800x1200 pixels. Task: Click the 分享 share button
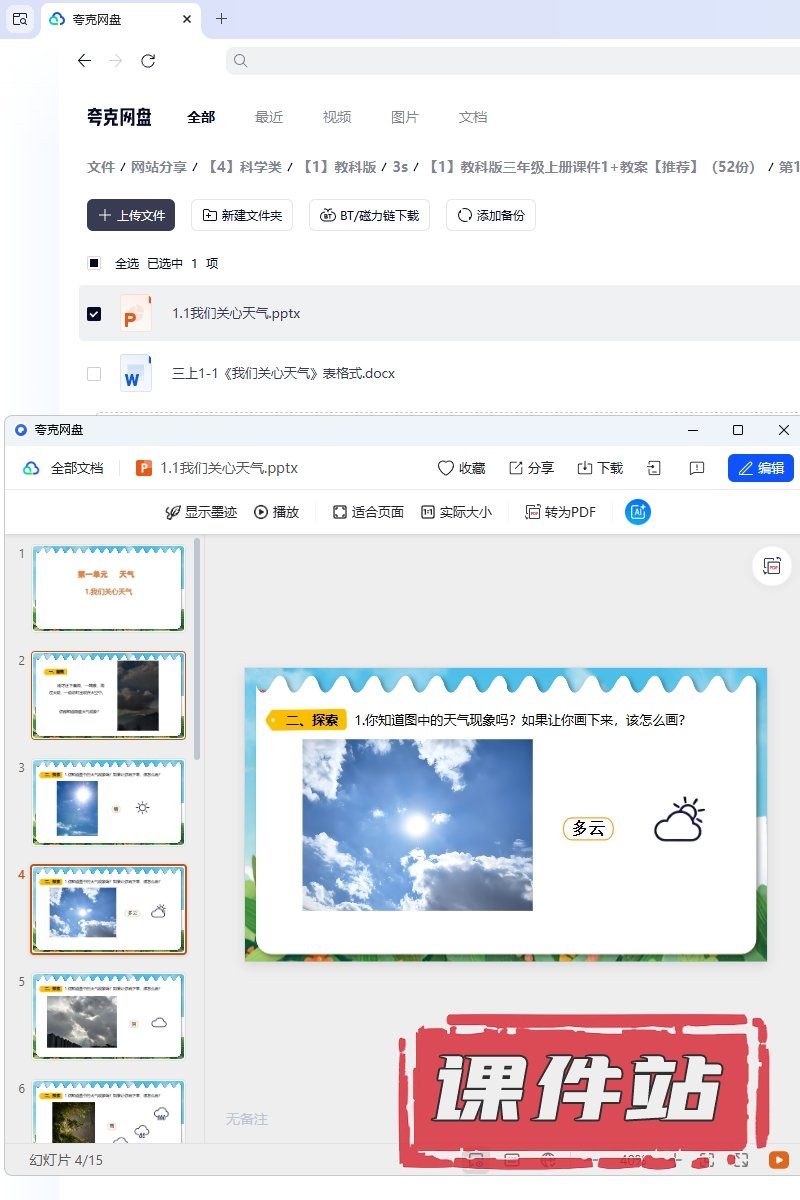[x=531, y=468]
